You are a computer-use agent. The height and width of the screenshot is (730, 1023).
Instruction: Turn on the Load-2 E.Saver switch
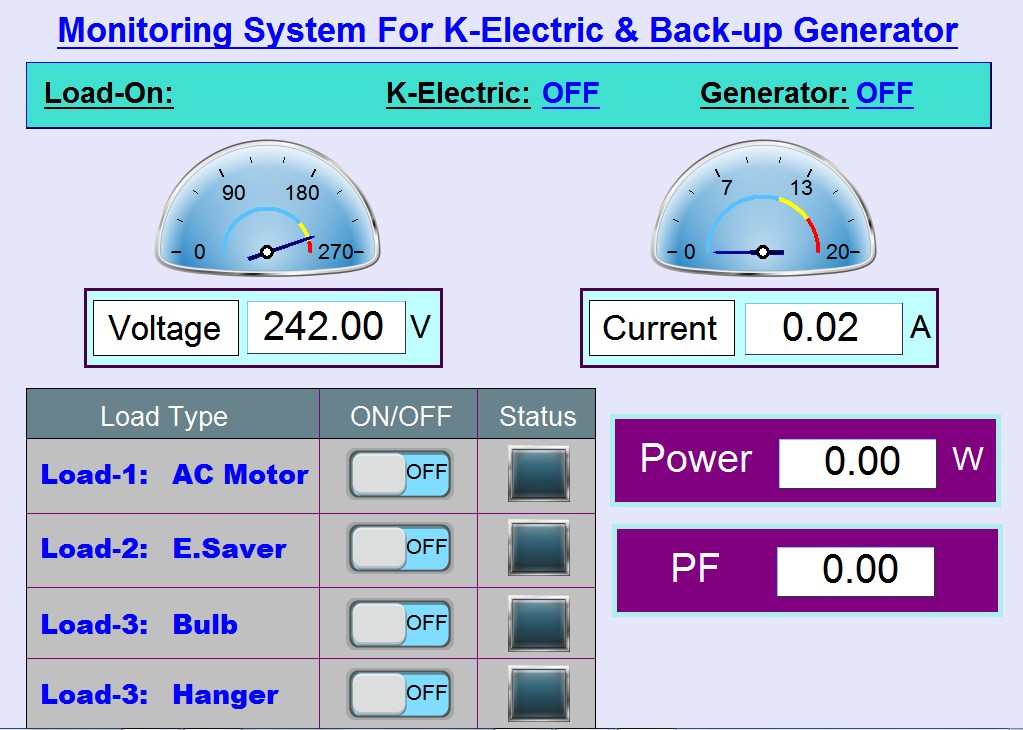(398, 548)
